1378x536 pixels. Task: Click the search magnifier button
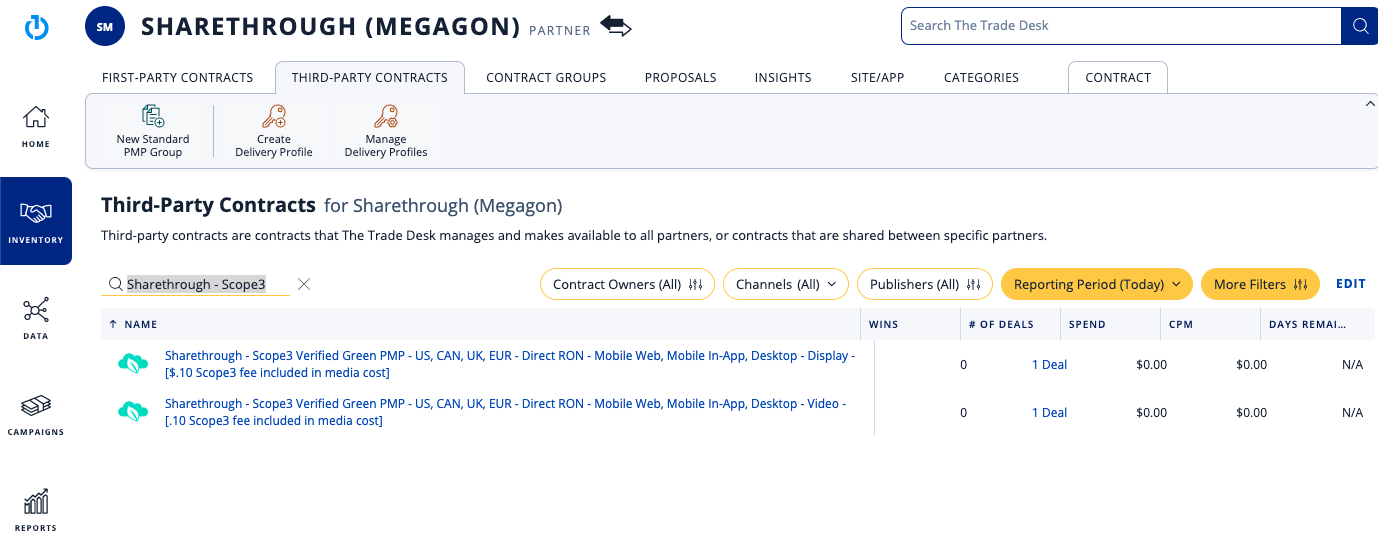pyautogui.click(x=1360, y=26)
